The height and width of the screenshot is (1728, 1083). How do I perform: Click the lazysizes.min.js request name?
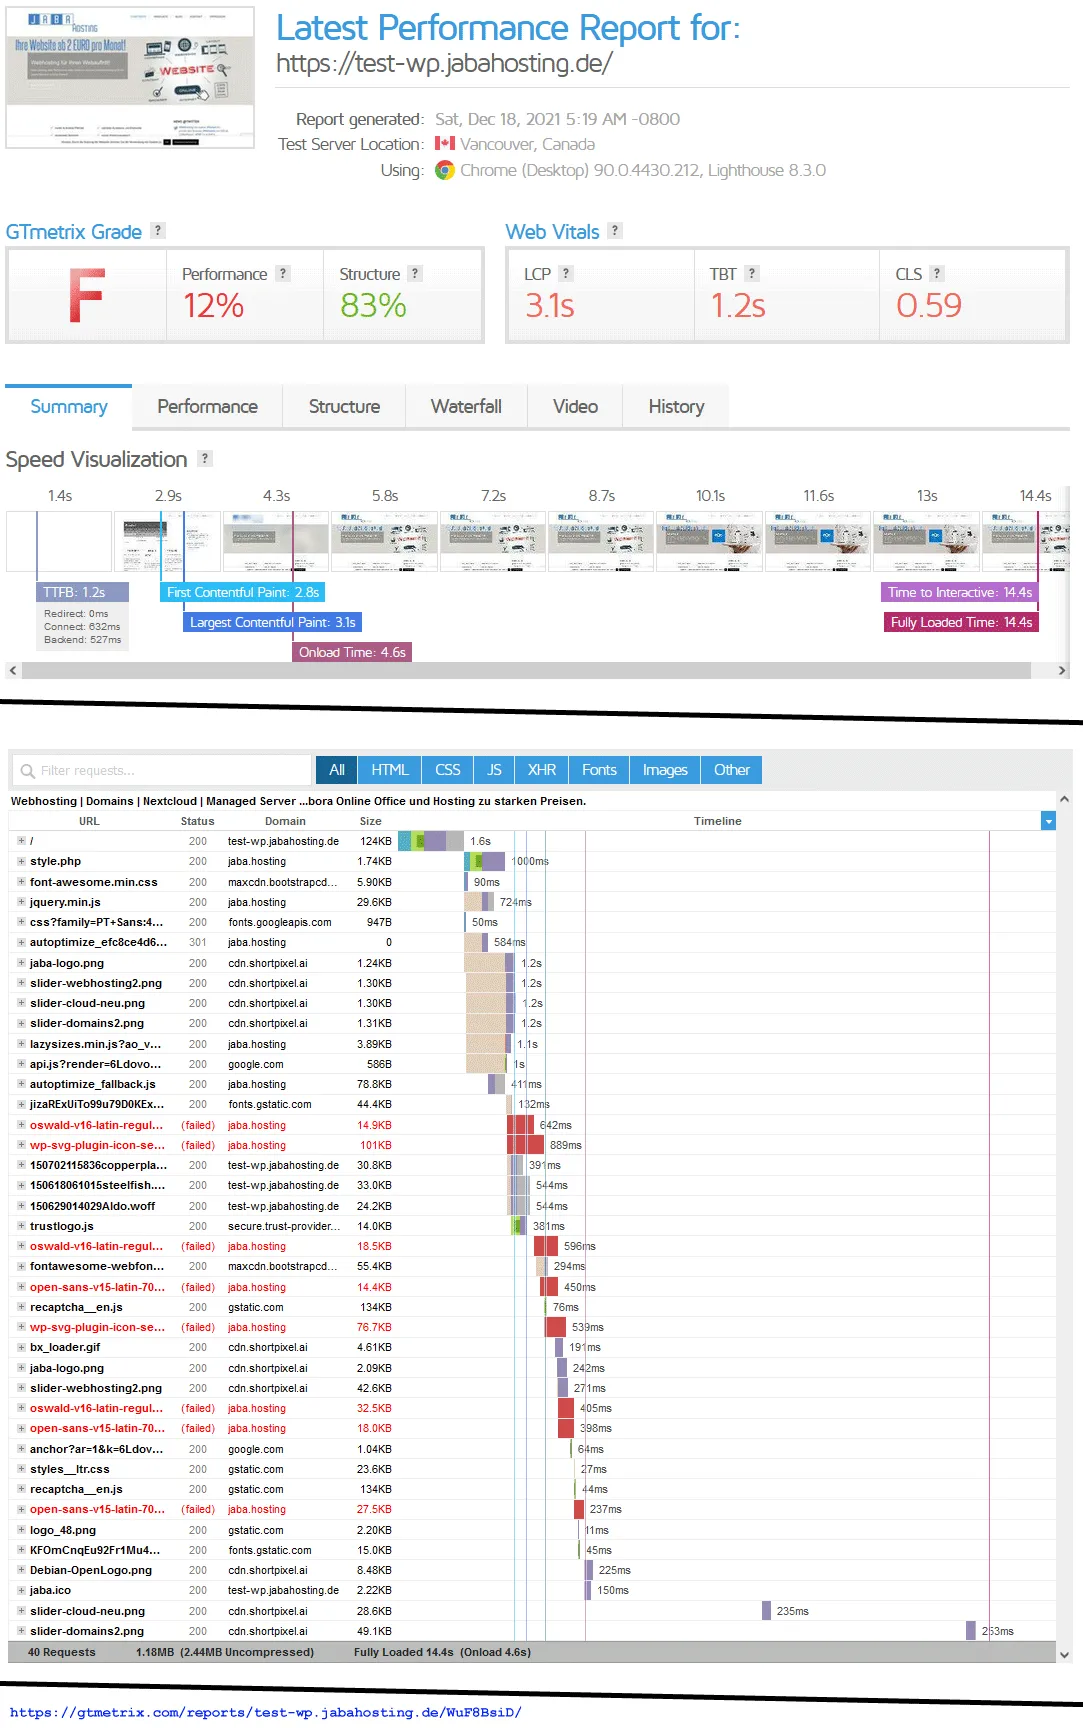pyautogui.click(x=95, y=1044)
